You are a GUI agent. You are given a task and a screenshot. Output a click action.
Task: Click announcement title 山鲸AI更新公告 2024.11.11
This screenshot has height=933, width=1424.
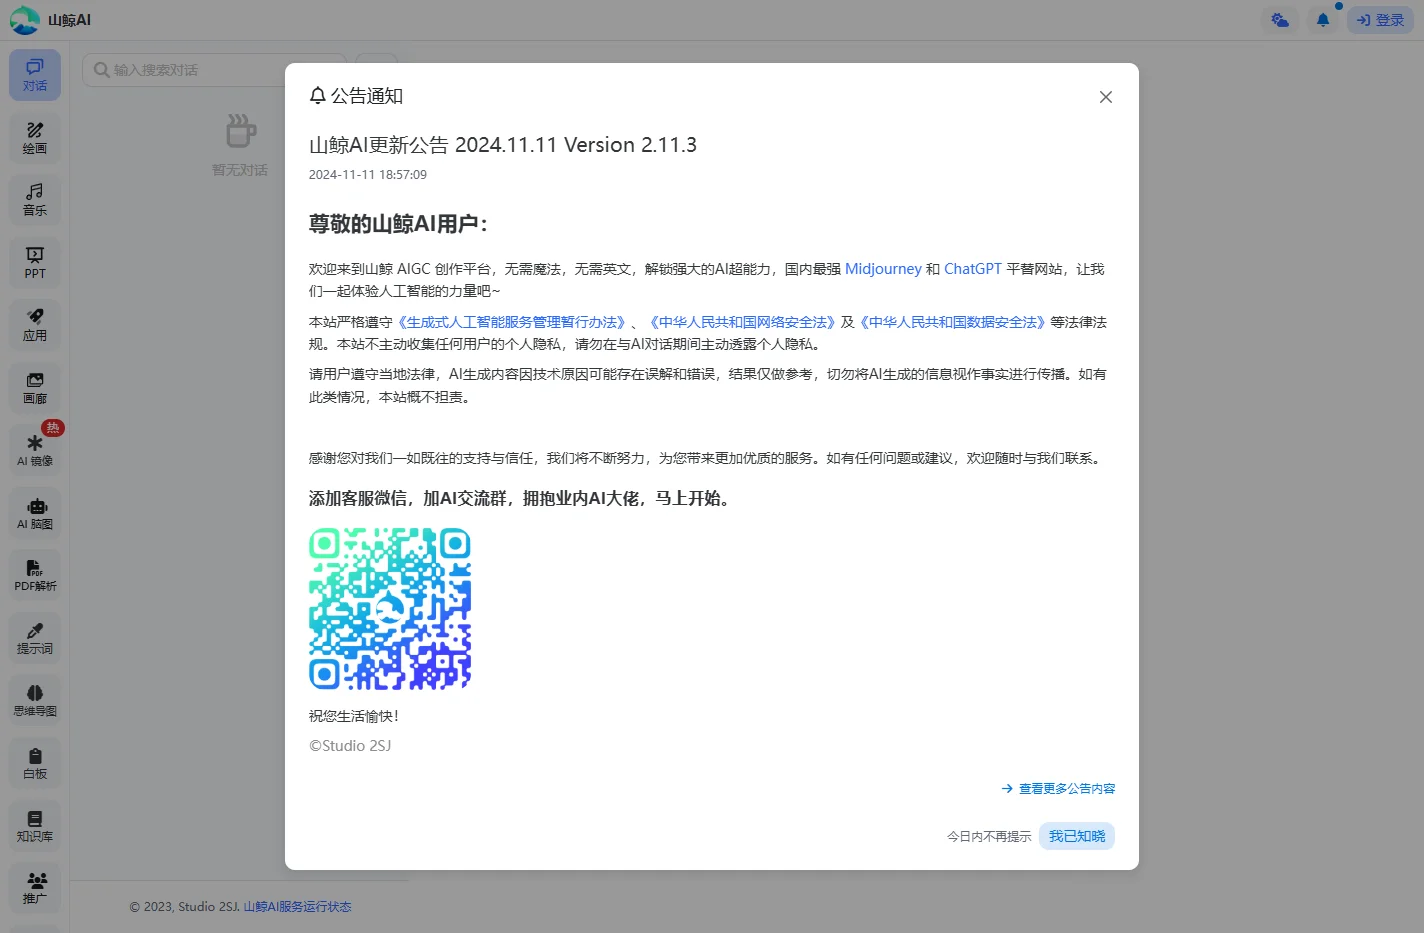point(503,145)
